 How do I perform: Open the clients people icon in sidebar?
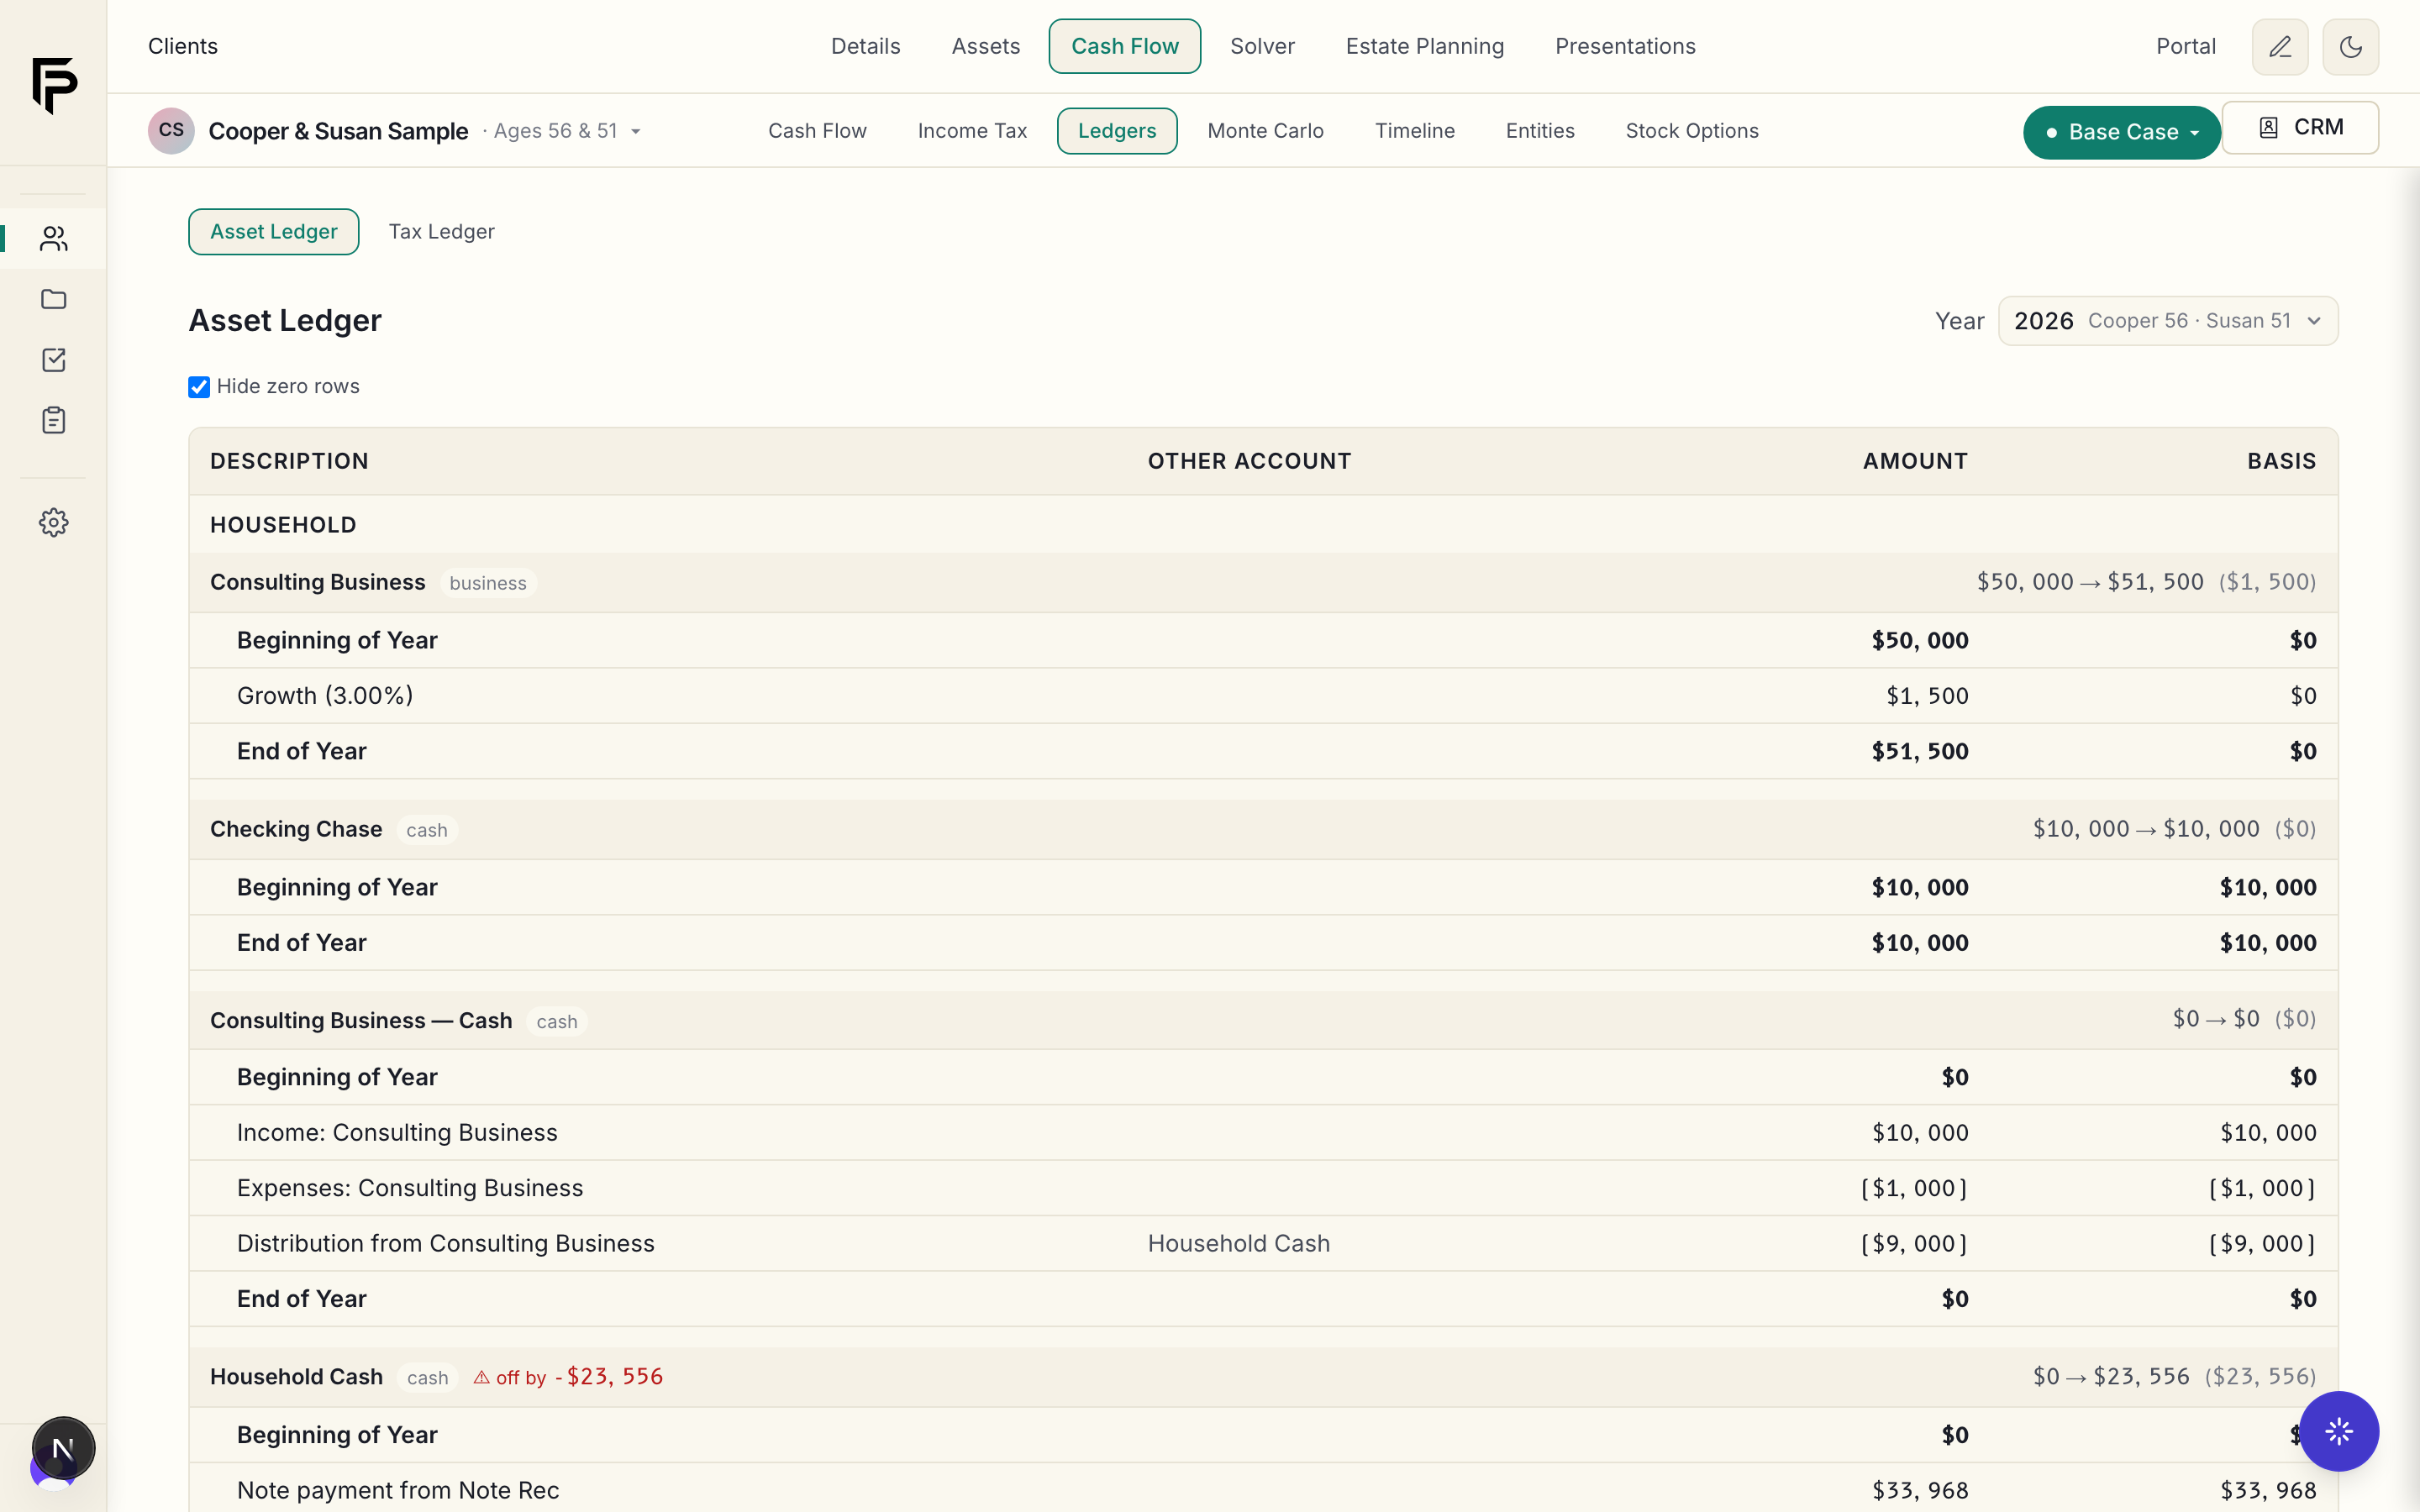53,238
